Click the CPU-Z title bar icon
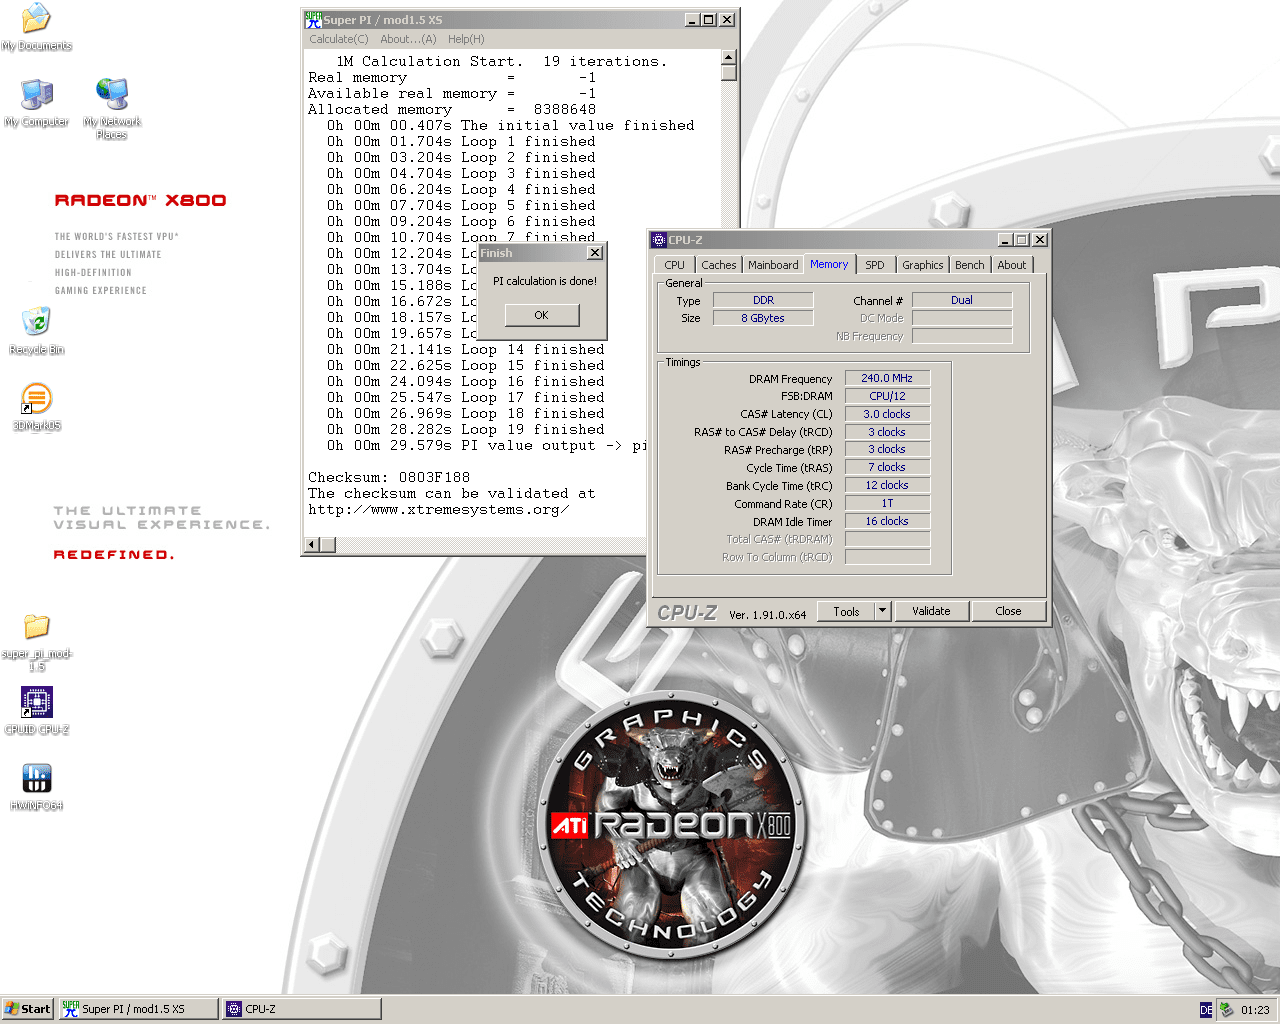This screenshot has height=1024, width=1280. [x=658, y=240]
